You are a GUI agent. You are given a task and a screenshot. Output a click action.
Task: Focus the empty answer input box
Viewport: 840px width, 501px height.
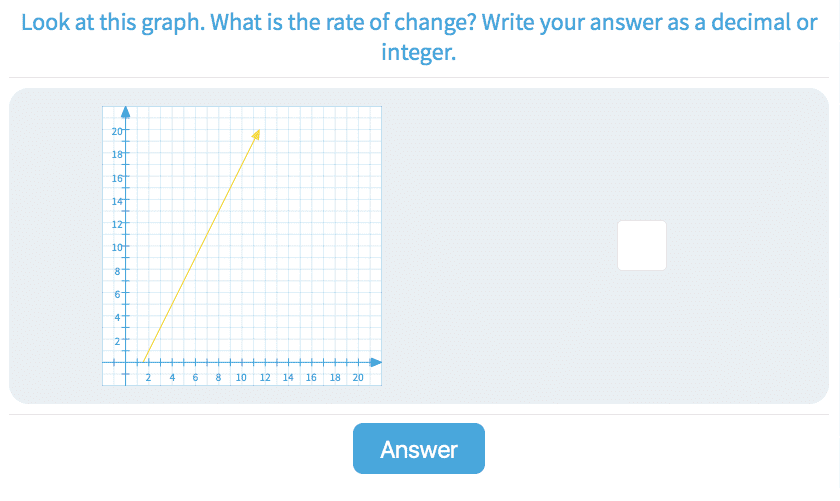coord(641,245)
